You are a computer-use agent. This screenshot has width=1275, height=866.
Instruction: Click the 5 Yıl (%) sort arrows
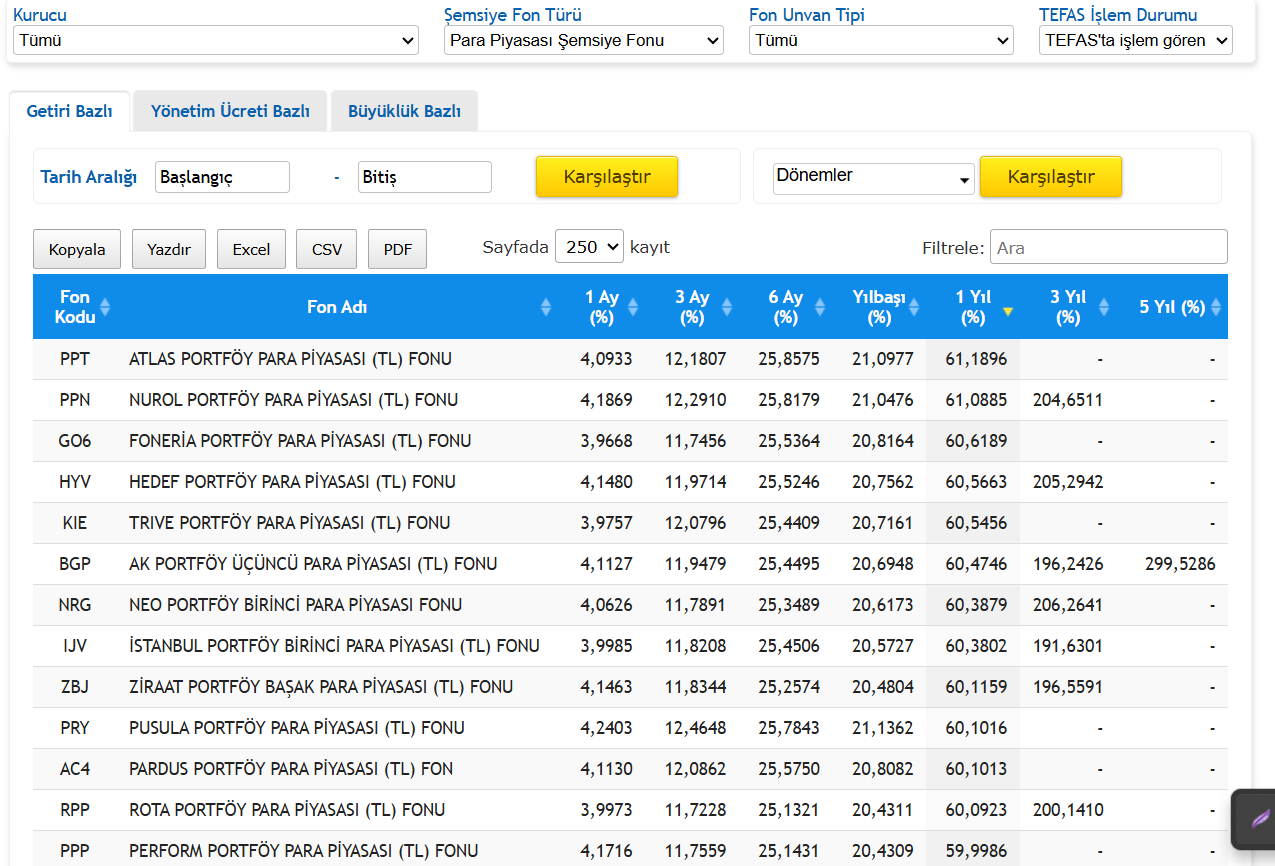click(x=1216, y=307)
